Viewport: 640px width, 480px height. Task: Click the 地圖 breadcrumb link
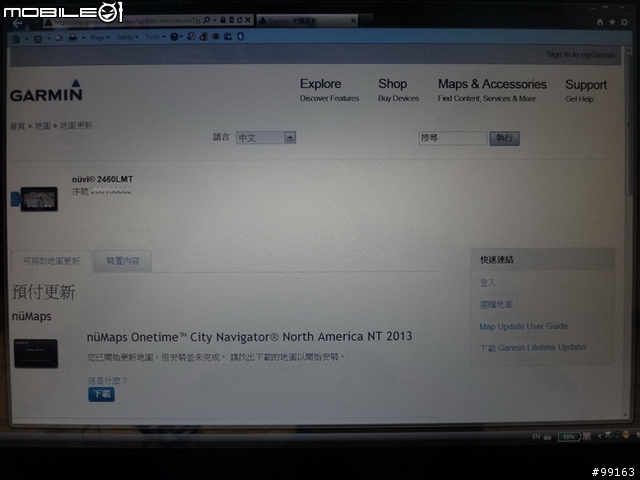click(x=42, y=126)
